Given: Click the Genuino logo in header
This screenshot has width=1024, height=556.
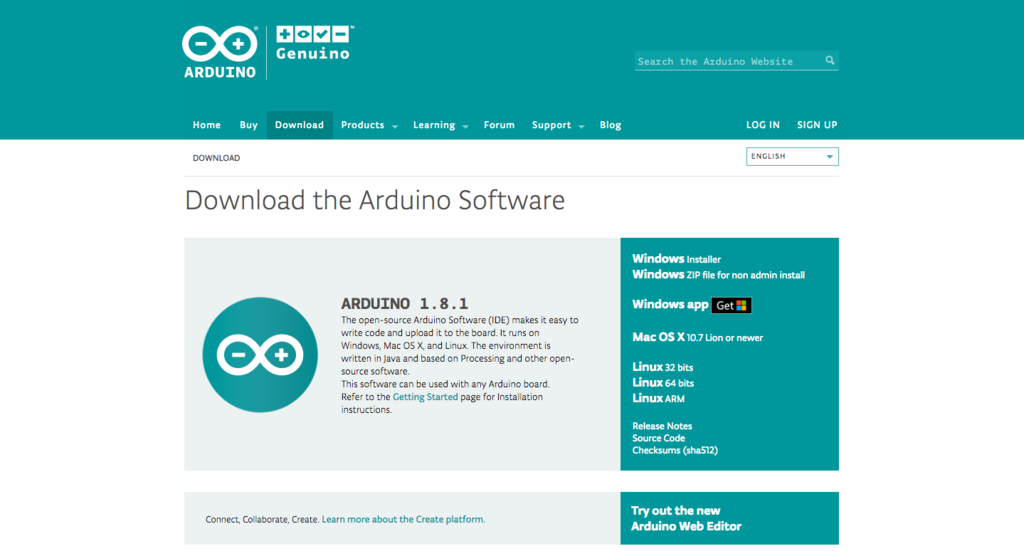Looking at the screenshot, I should click(x=313, y=43).
